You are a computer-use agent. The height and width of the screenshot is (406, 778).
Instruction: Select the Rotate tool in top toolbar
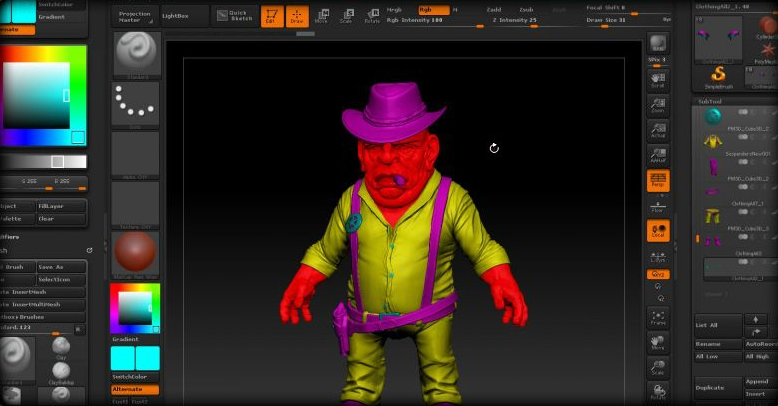coord(372,16)
